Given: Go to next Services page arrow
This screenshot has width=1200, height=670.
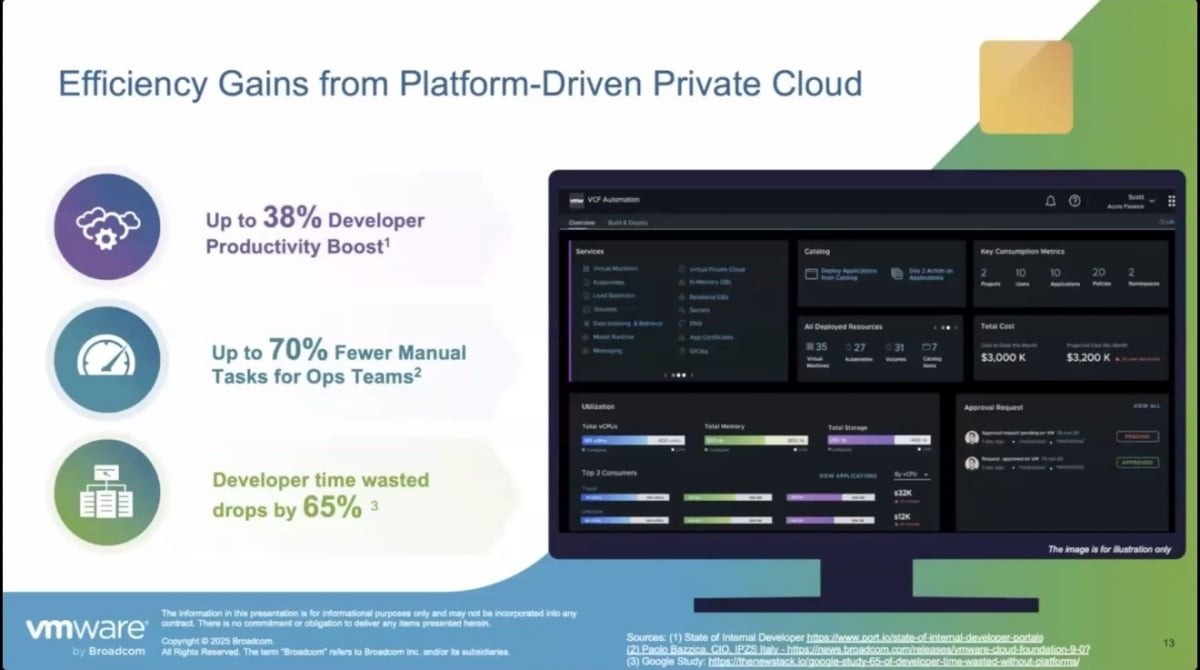Looking at the screenshot, I should [x=692, y=375].
